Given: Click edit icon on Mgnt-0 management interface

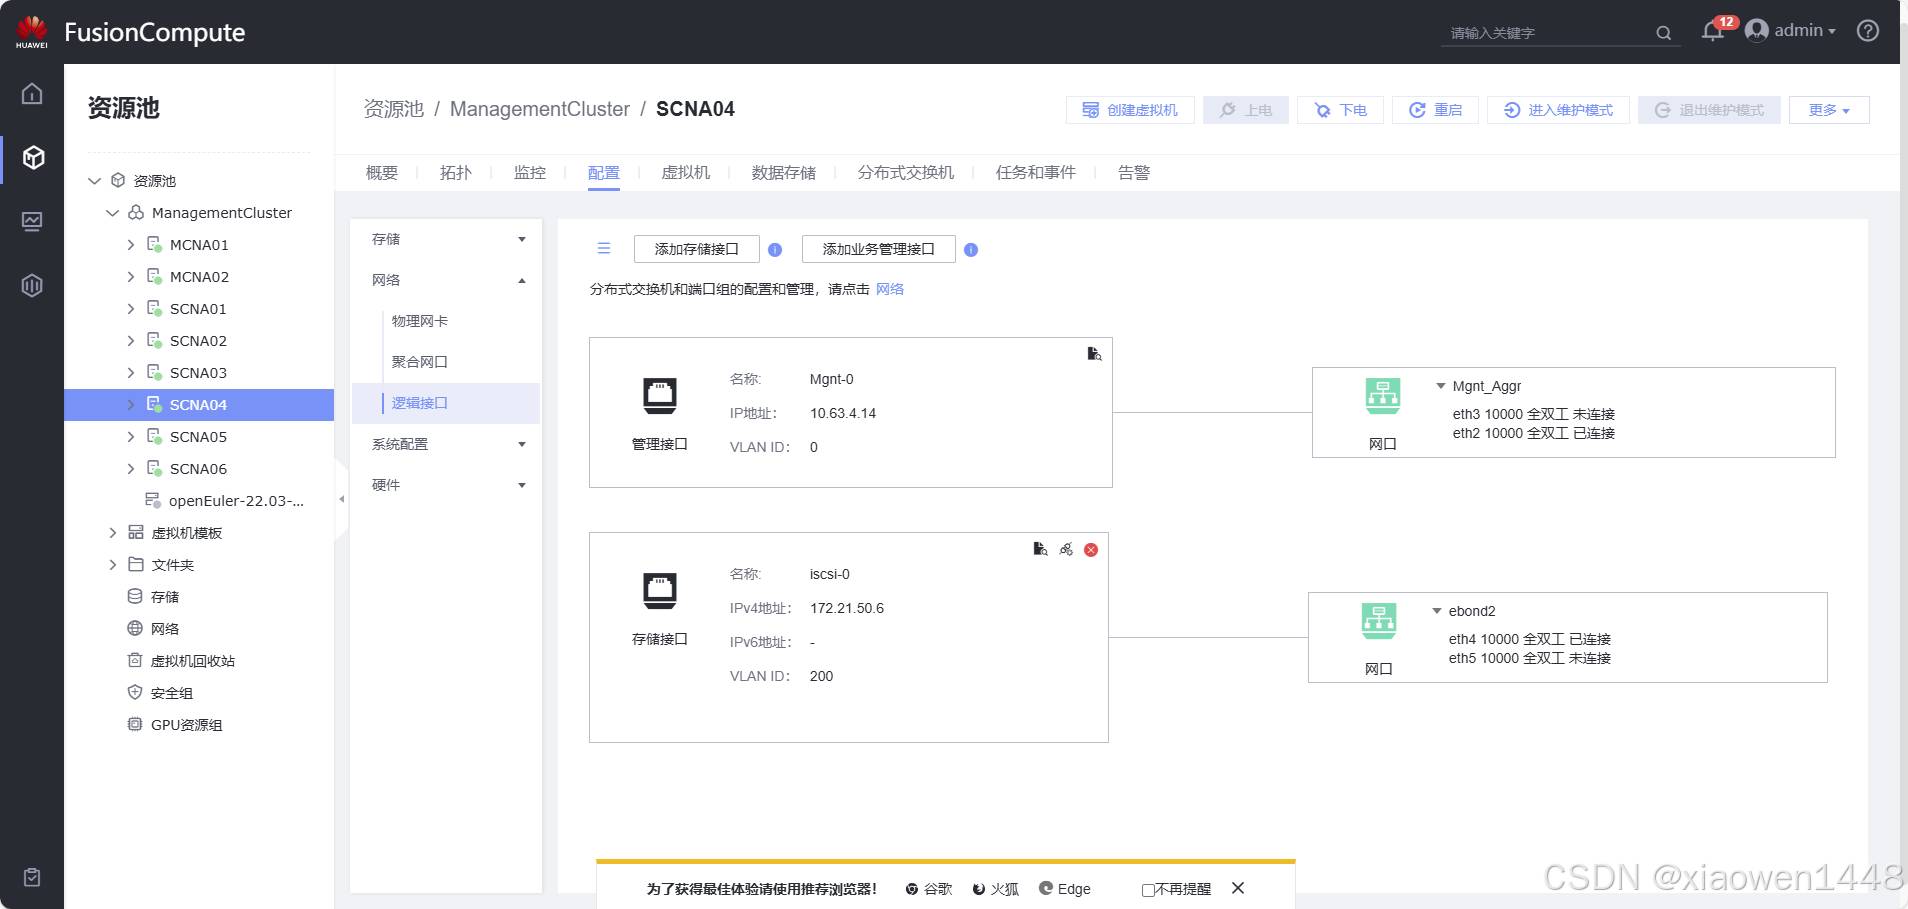Looking at the screenshot, I should [x=1094, y=354].
